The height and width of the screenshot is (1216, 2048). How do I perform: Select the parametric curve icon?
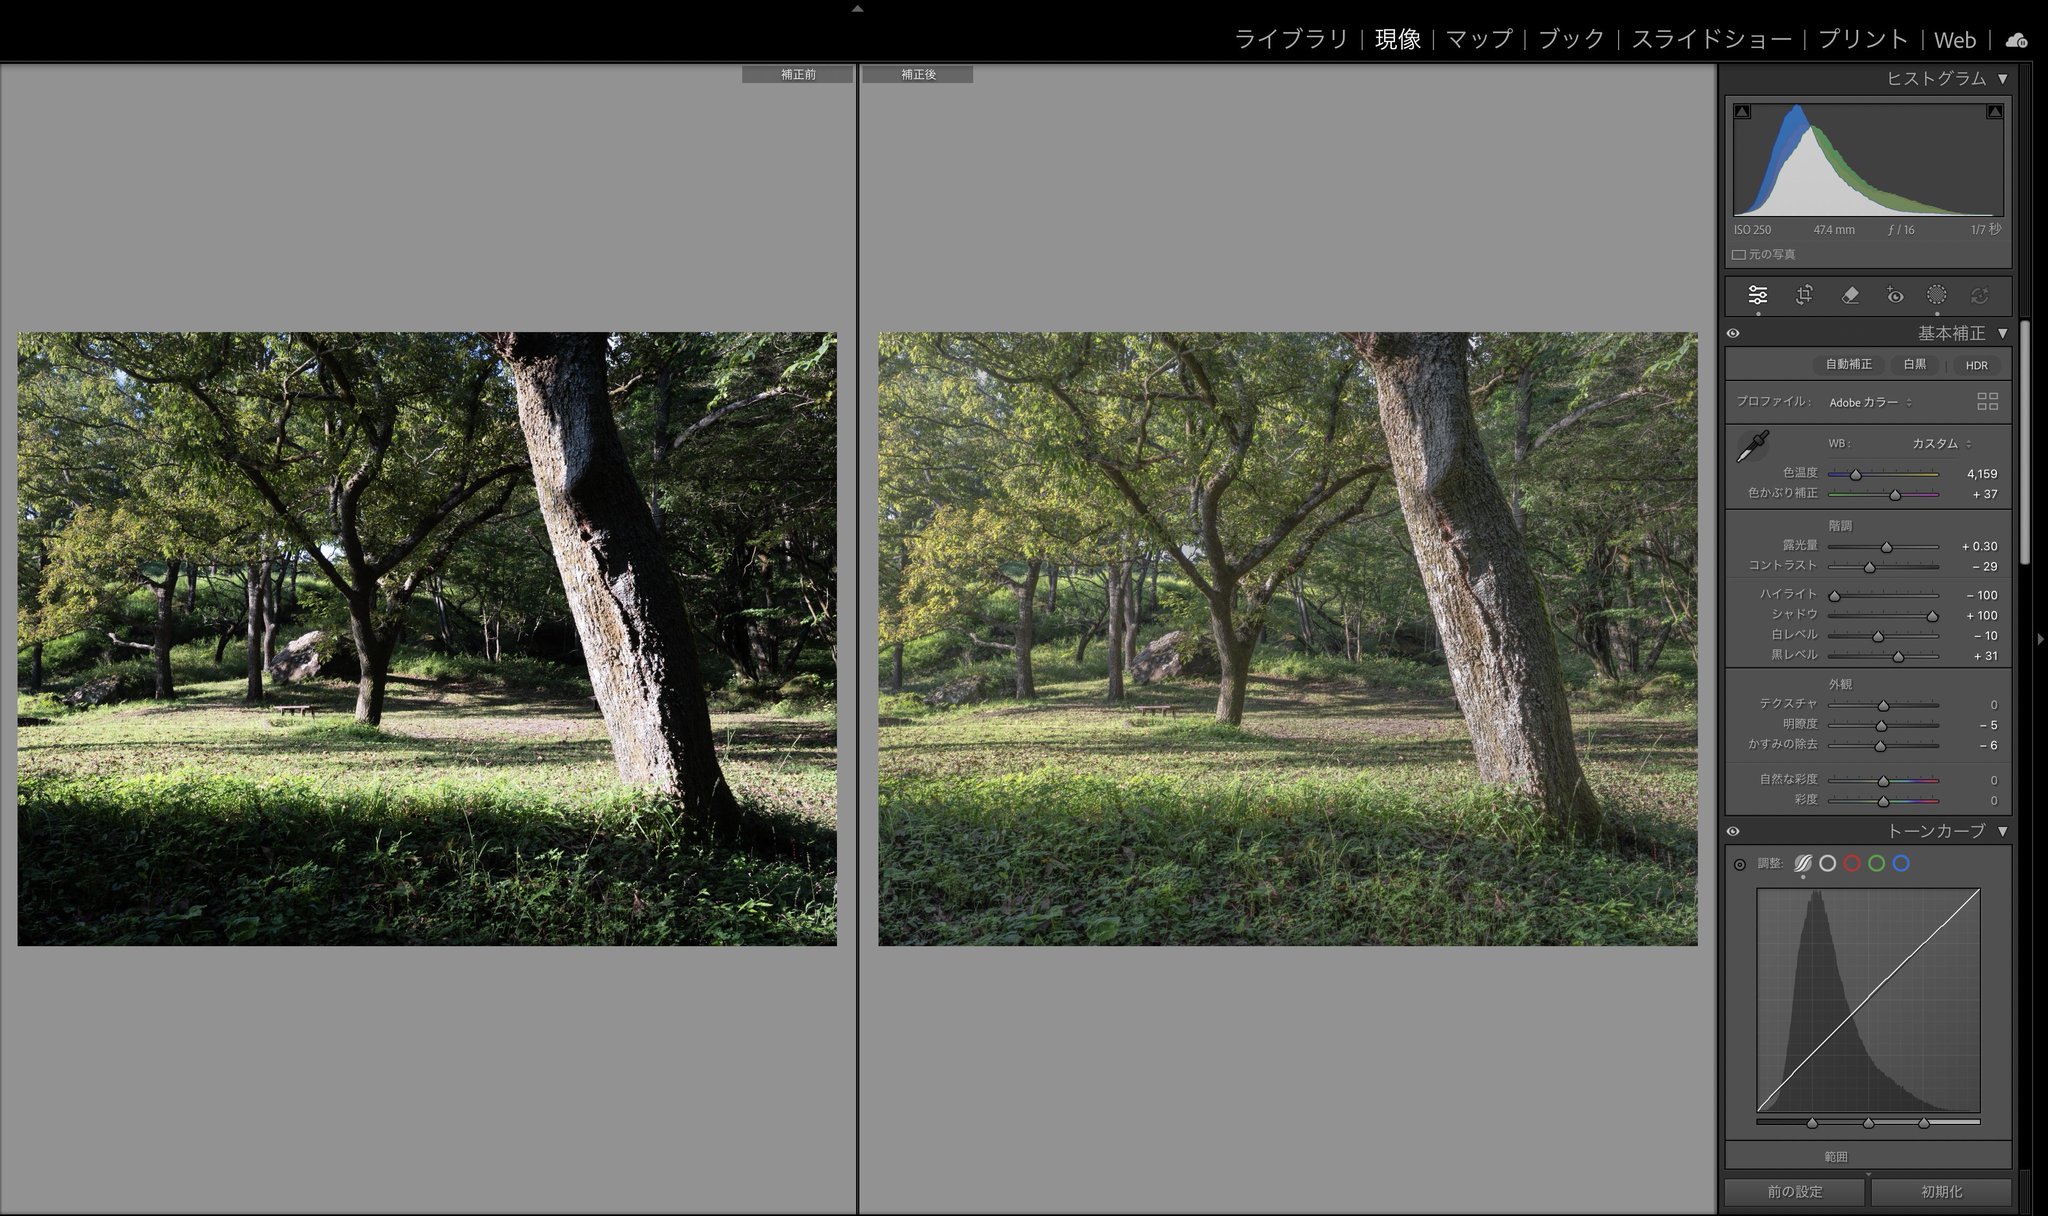tap(1803, 863)
